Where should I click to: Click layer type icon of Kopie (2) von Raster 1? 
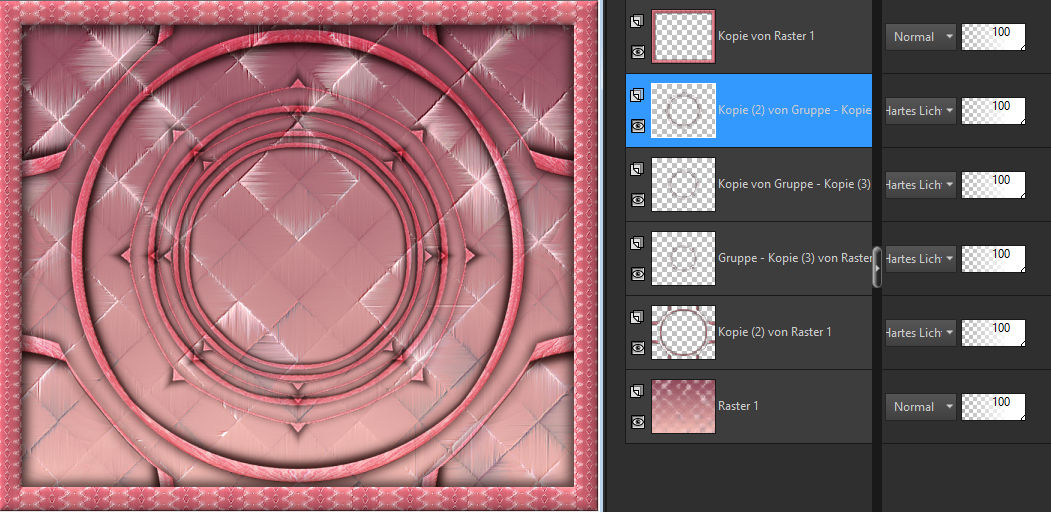[x=637, y=317]
